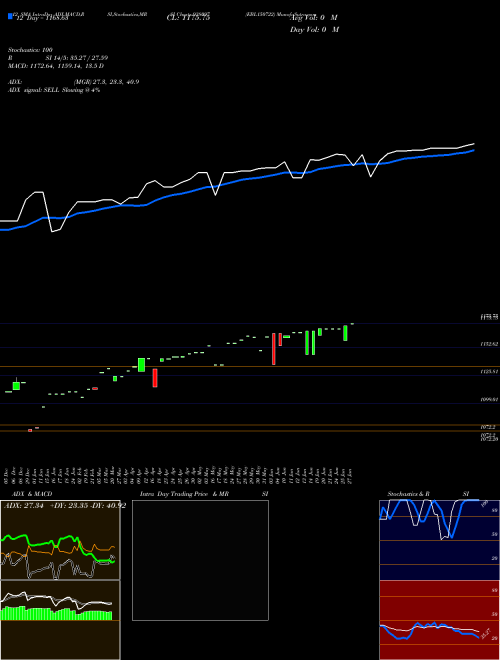The width and height of the screenshot is (500, 660).
Task: Click the 'Day Vol: 0 M' label
Action: pyautogui.click(x=314, y=29)
